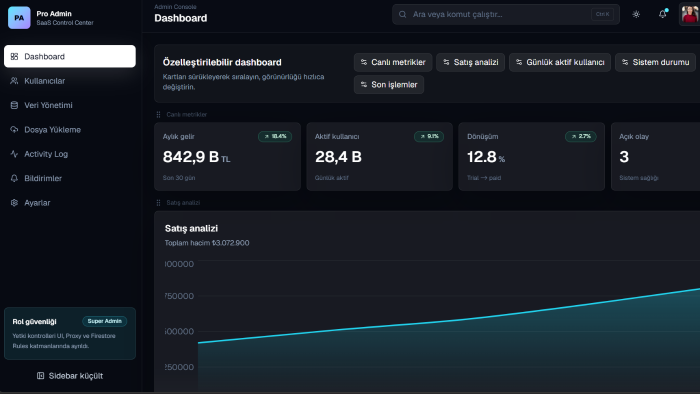Toggle Son işlemler card visibility
Image resolution: width=700 pixels, height=394 pixels.
tap(389, 84)
